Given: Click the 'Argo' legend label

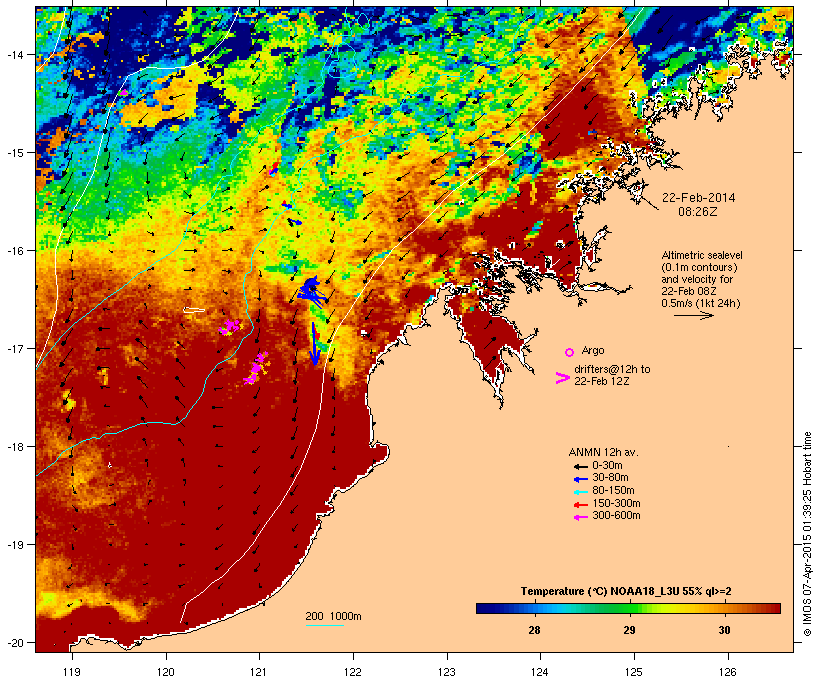Looking at the screenshot, I should (593, 350).
